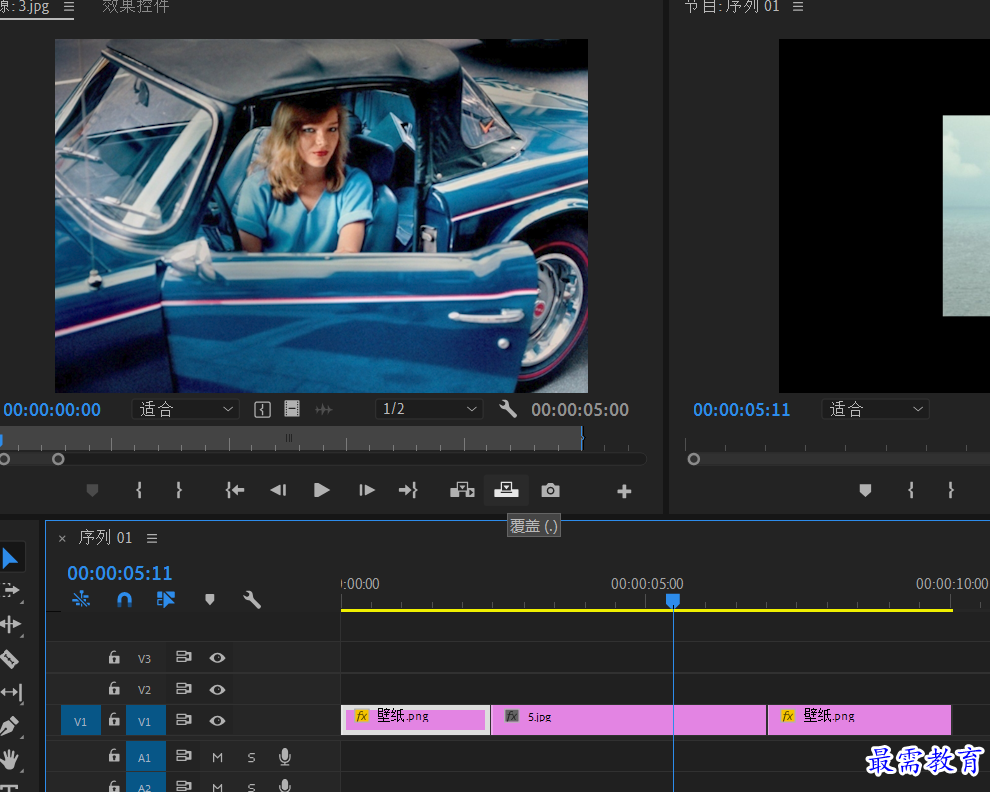Viewport: 990px width, 792px height.
Task: Click the timeline playhead marker
Action: point(673,600)
